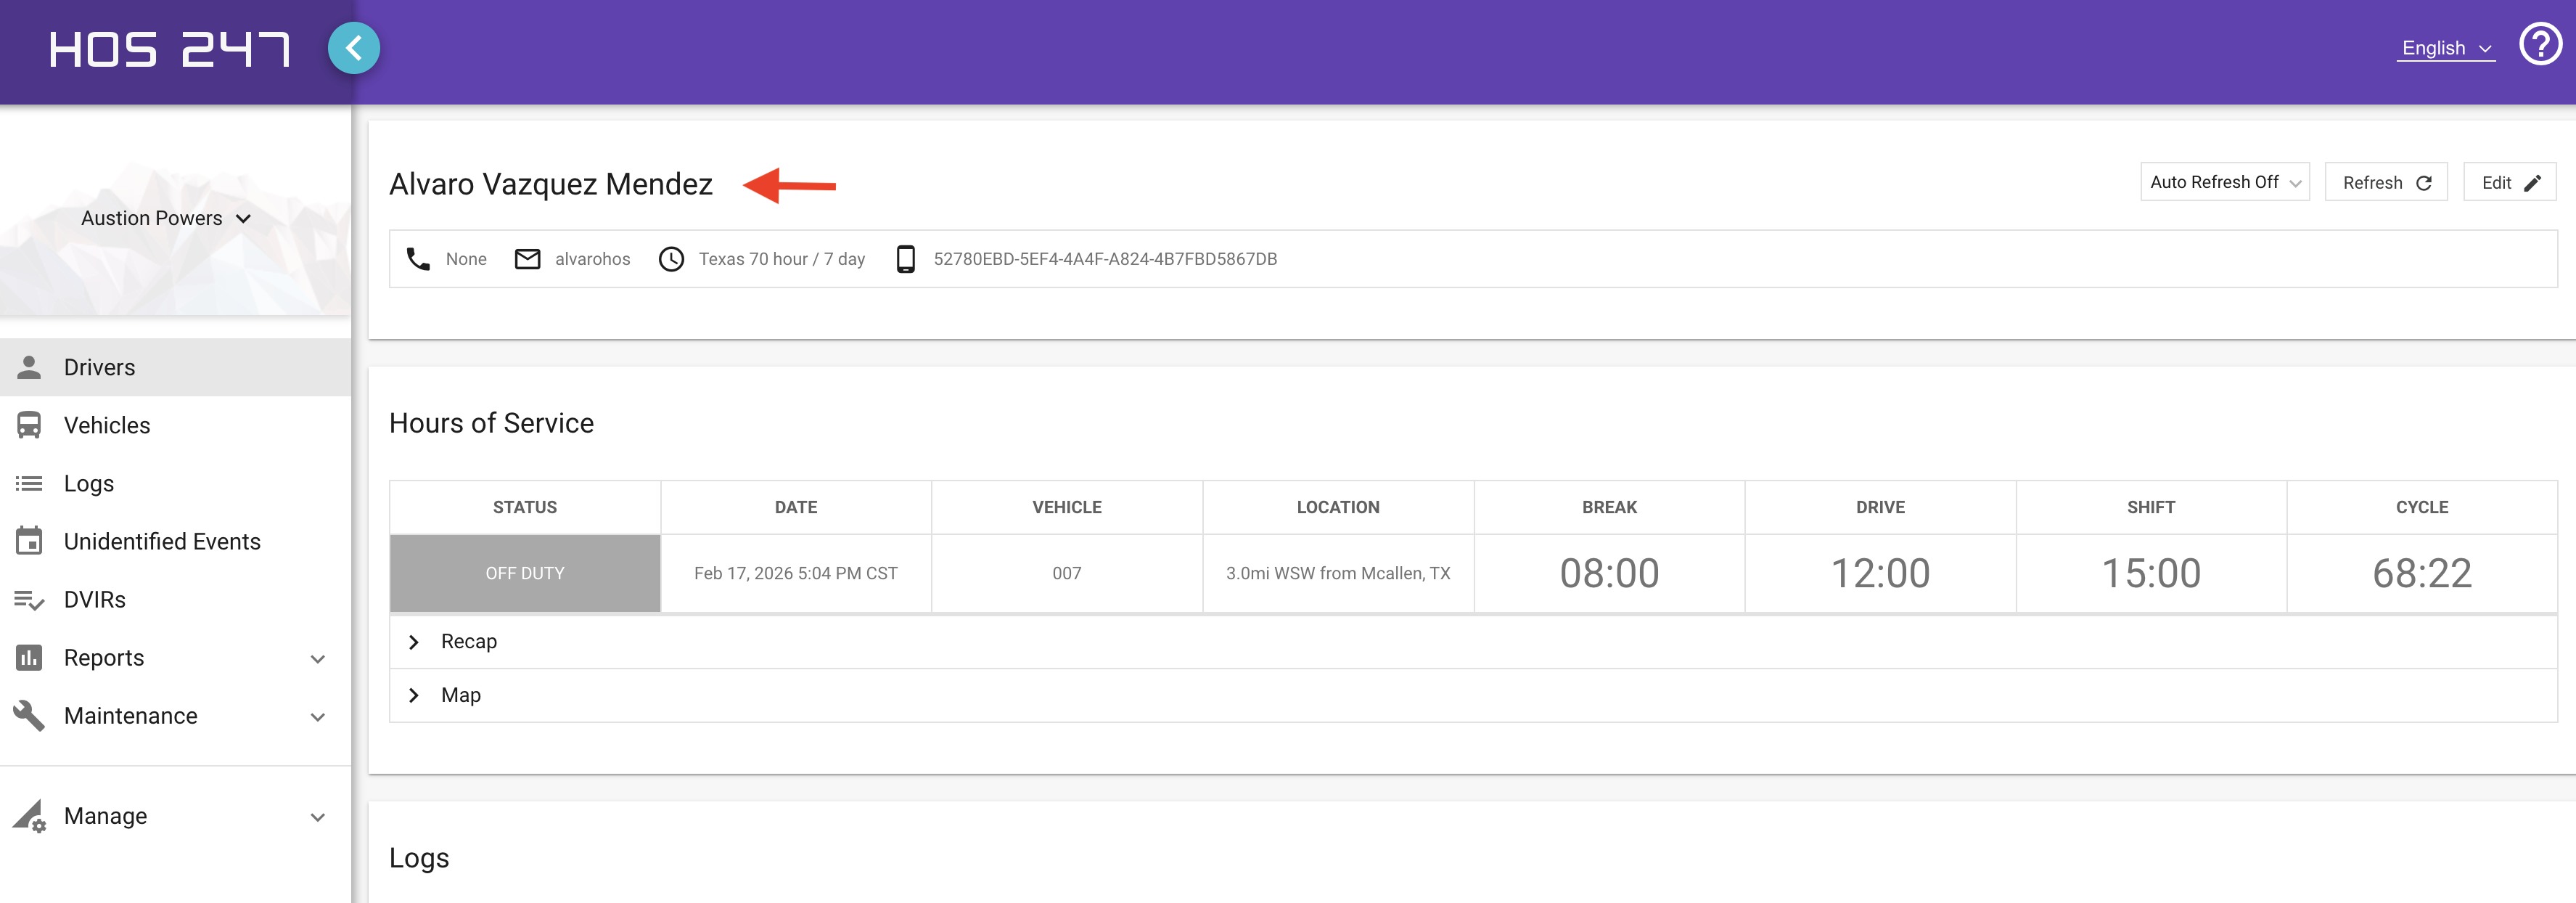Click the DRIVE column header
The image size is (2576, 903).
pyautogui.click(x=1880, y=507)
